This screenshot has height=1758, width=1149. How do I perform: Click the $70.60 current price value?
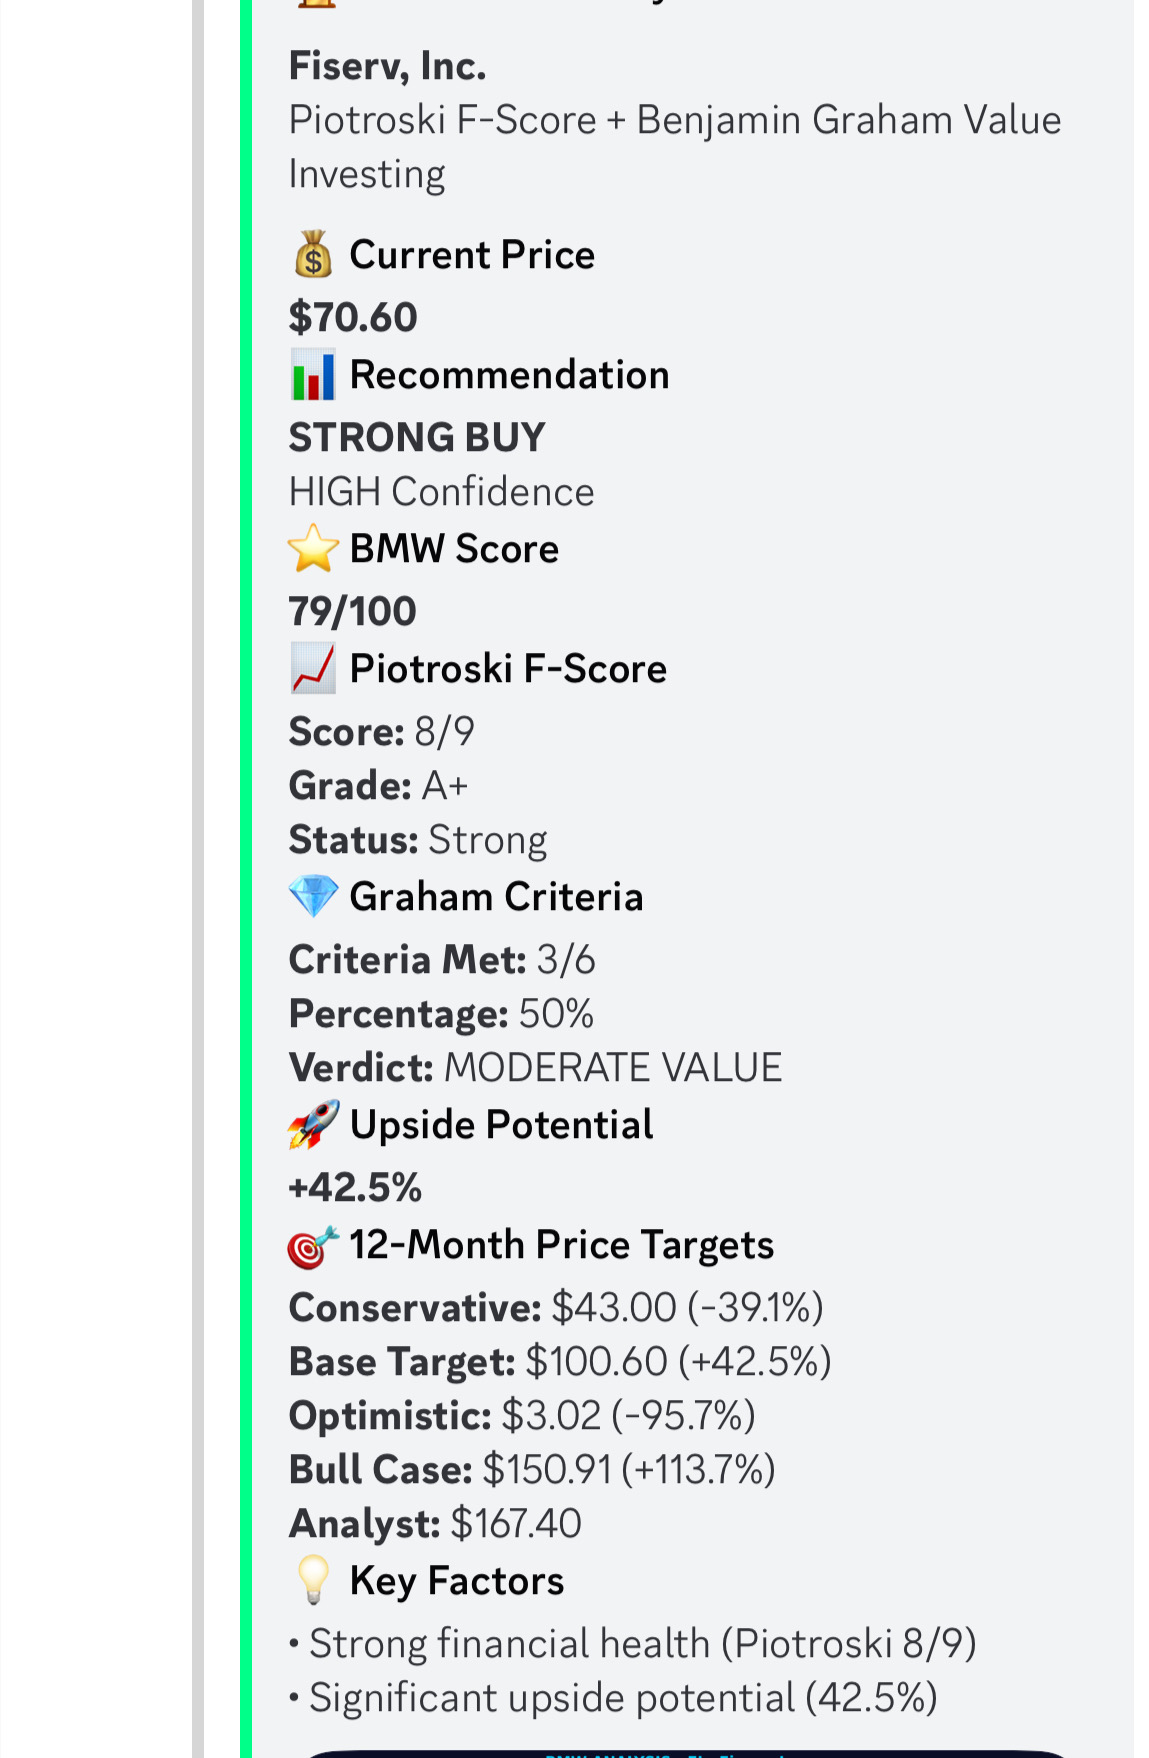353,318
